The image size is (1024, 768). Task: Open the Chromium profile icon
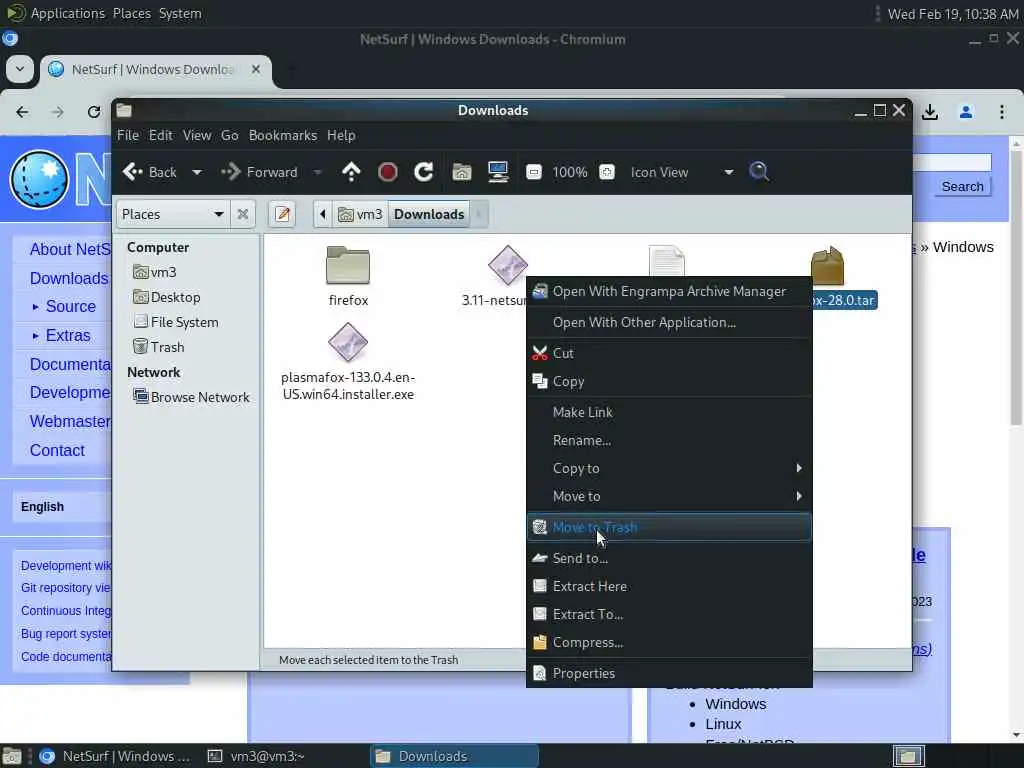coord(966,112)
